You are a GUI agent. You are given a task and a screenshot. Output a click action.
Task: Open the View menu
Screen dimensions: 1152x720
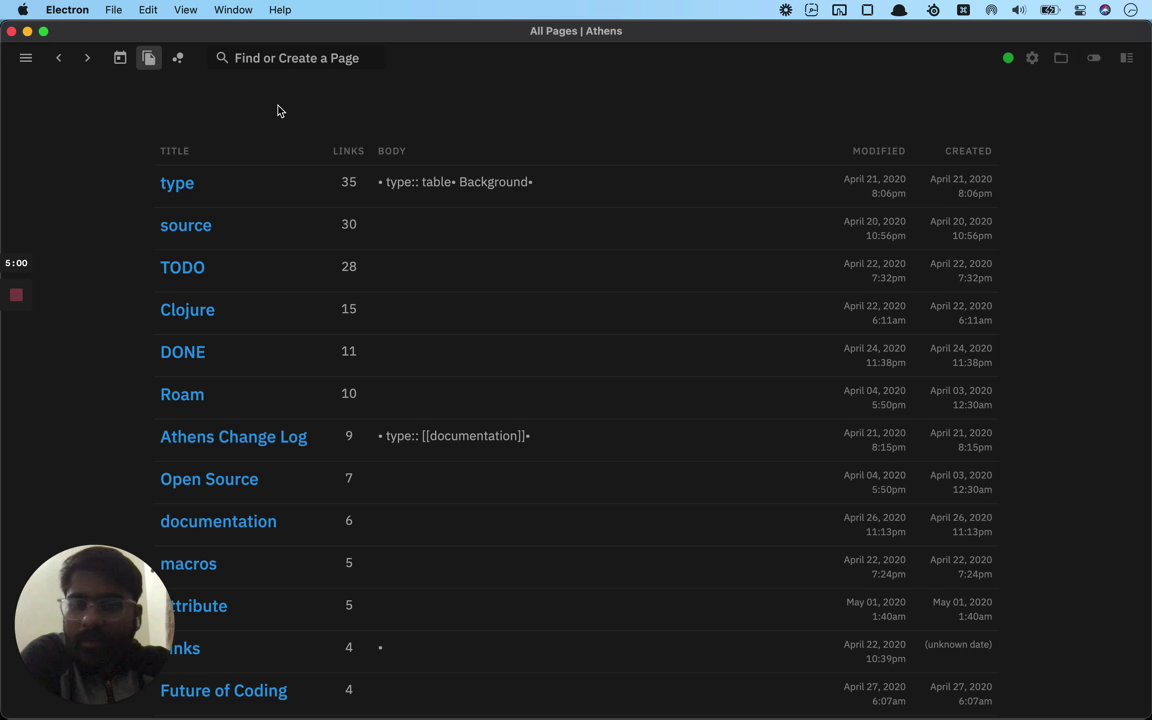pyautogui.click(x=185, y=10)
